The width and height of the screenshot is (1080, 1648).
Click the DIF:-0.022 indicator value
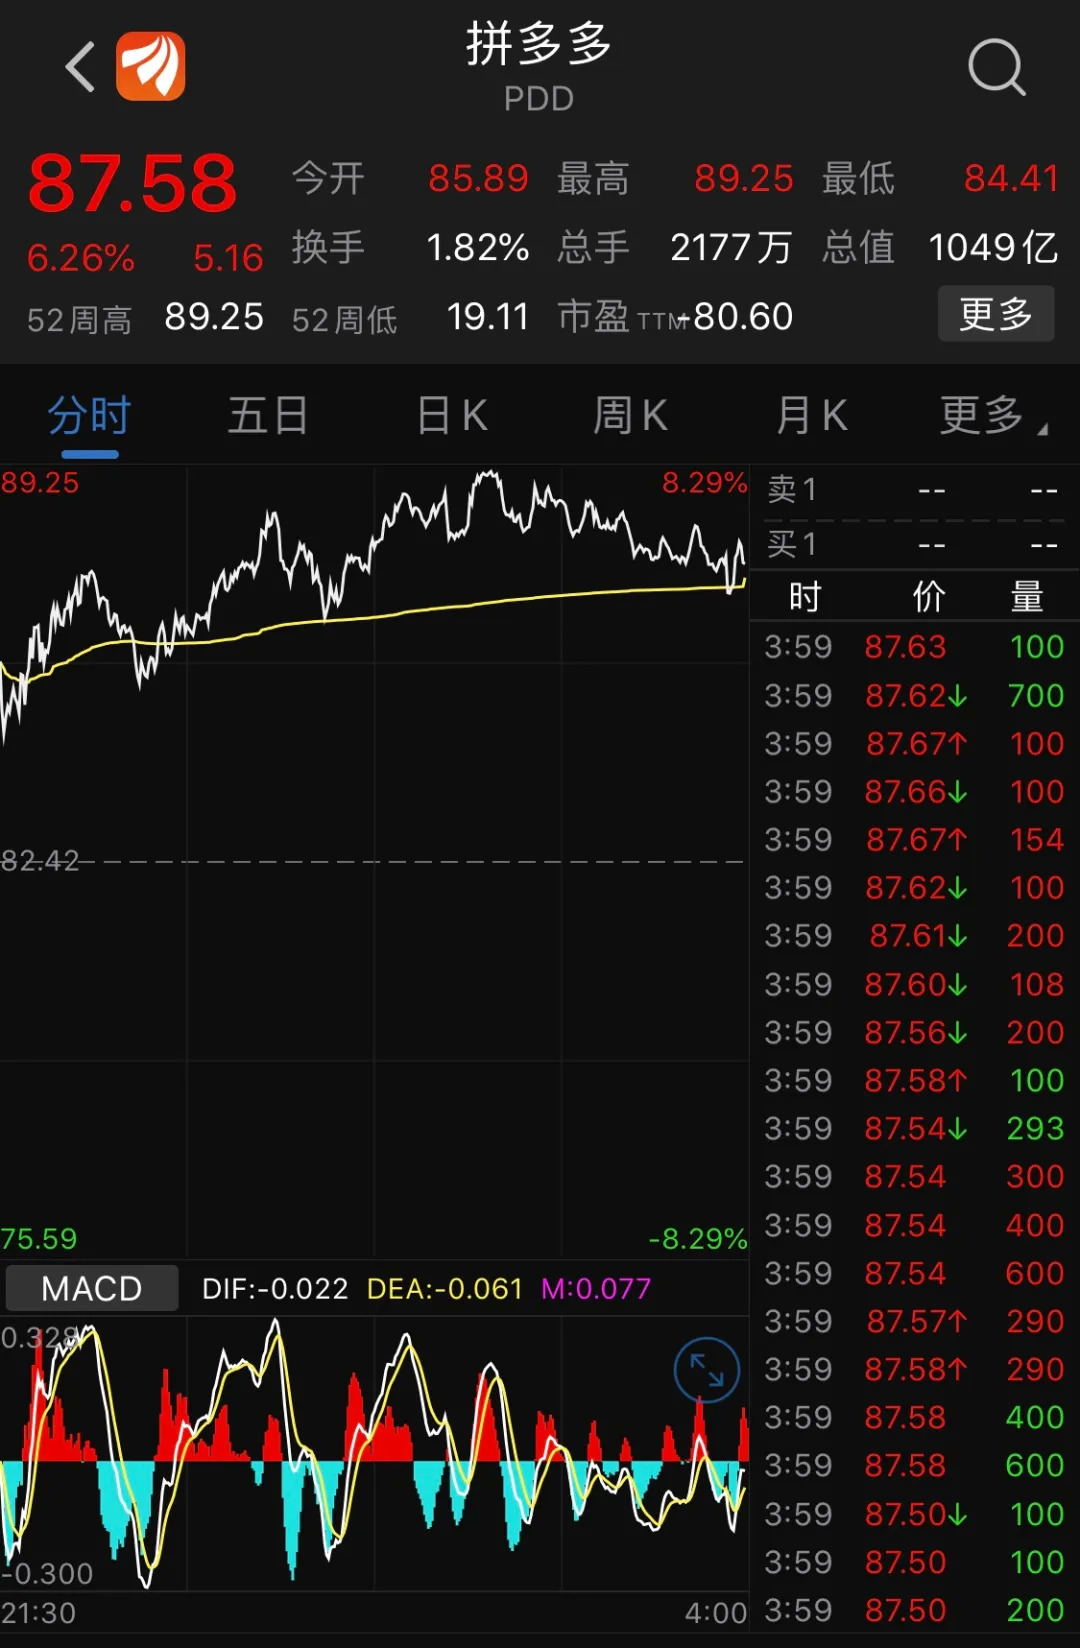tap(275, 1288)
